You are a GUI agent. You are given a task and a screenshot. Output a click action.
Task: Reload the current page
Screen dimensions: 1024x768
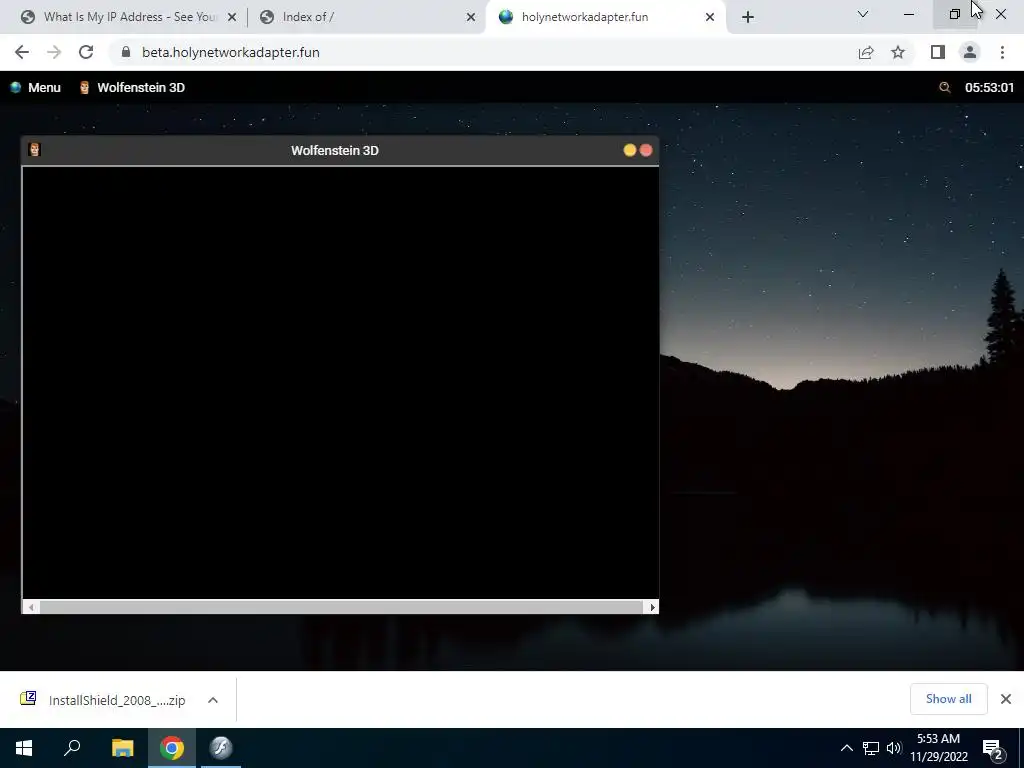[x=86, y=52]
